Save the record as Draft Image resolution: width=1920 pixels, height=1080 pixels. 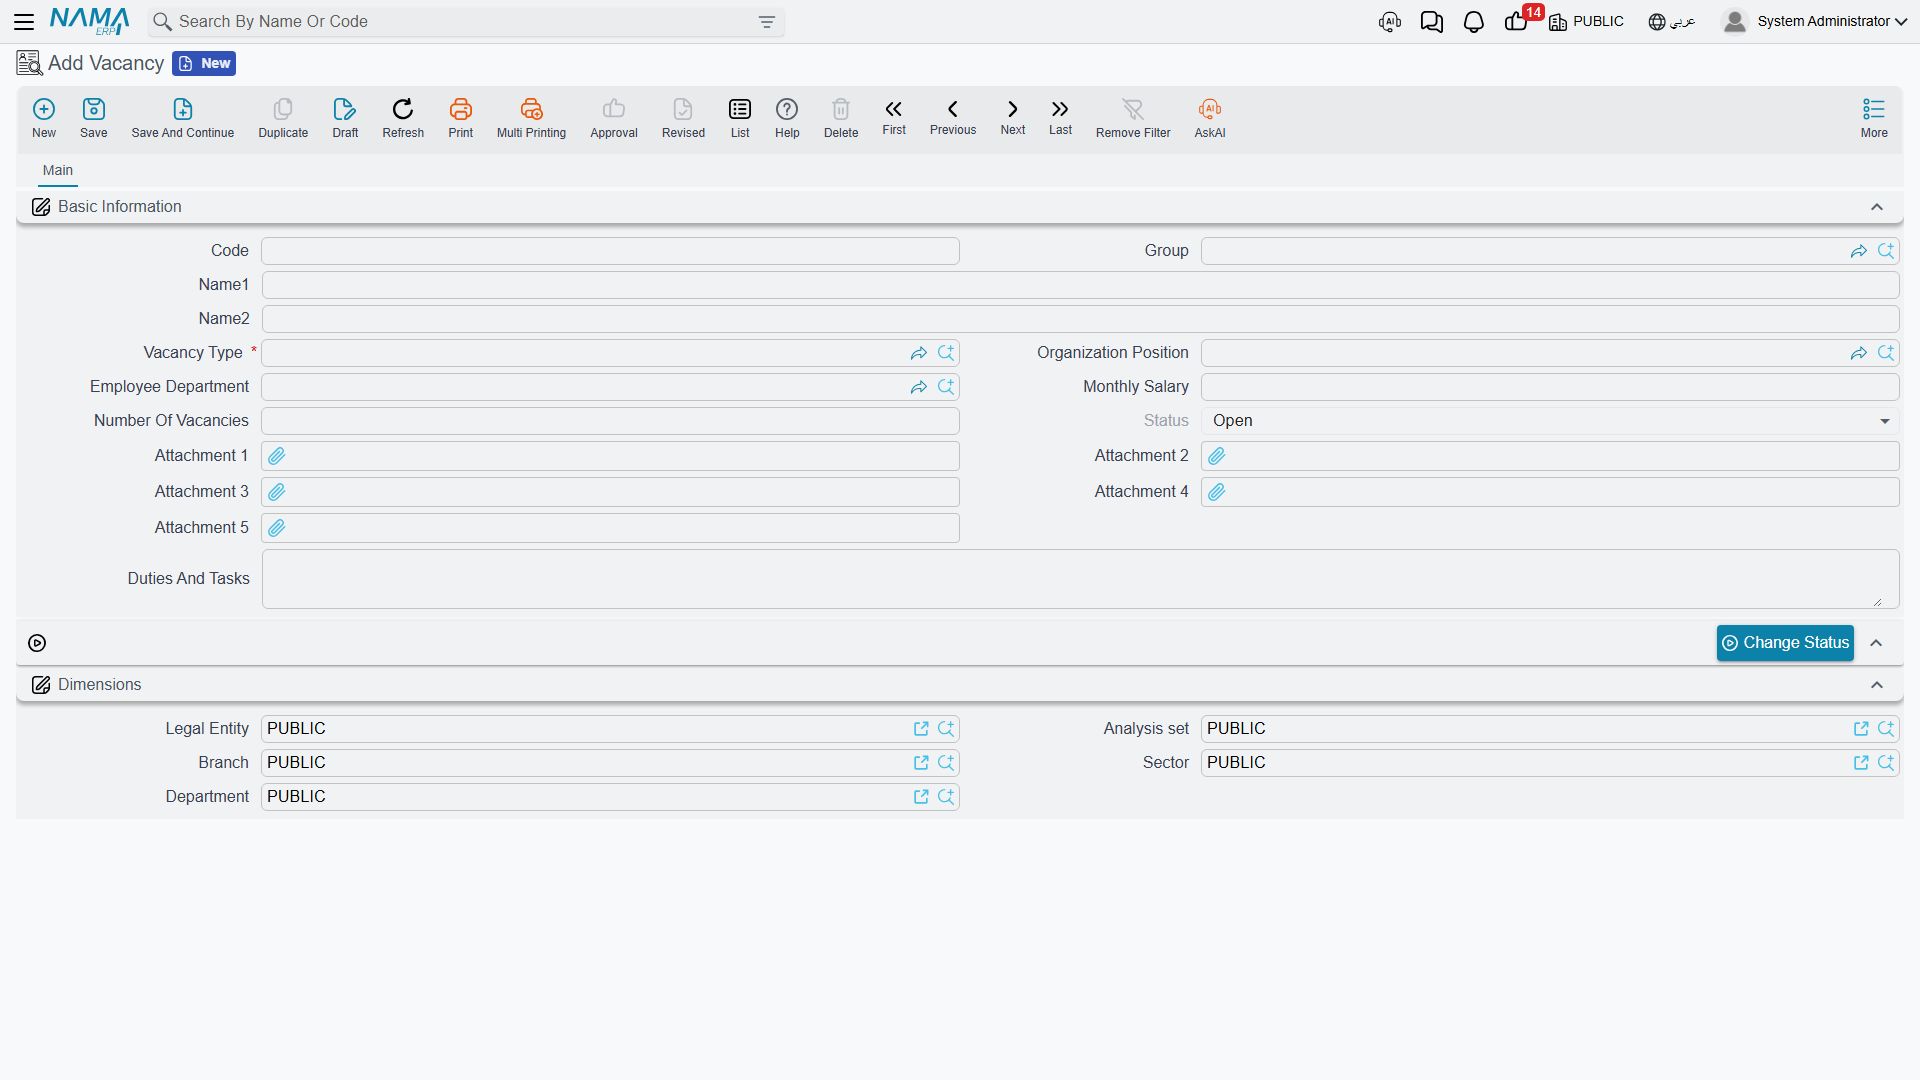click(x=345, y=117)
